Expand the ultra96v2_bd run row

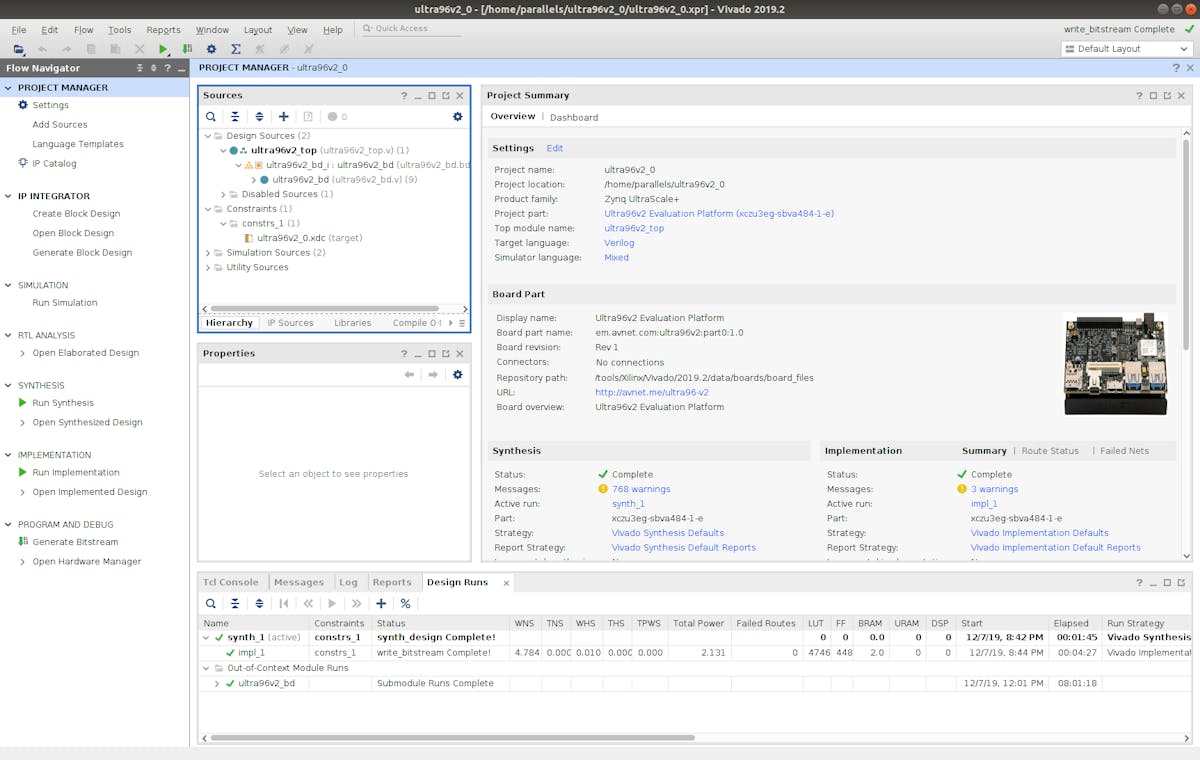(x=217, y=684)
